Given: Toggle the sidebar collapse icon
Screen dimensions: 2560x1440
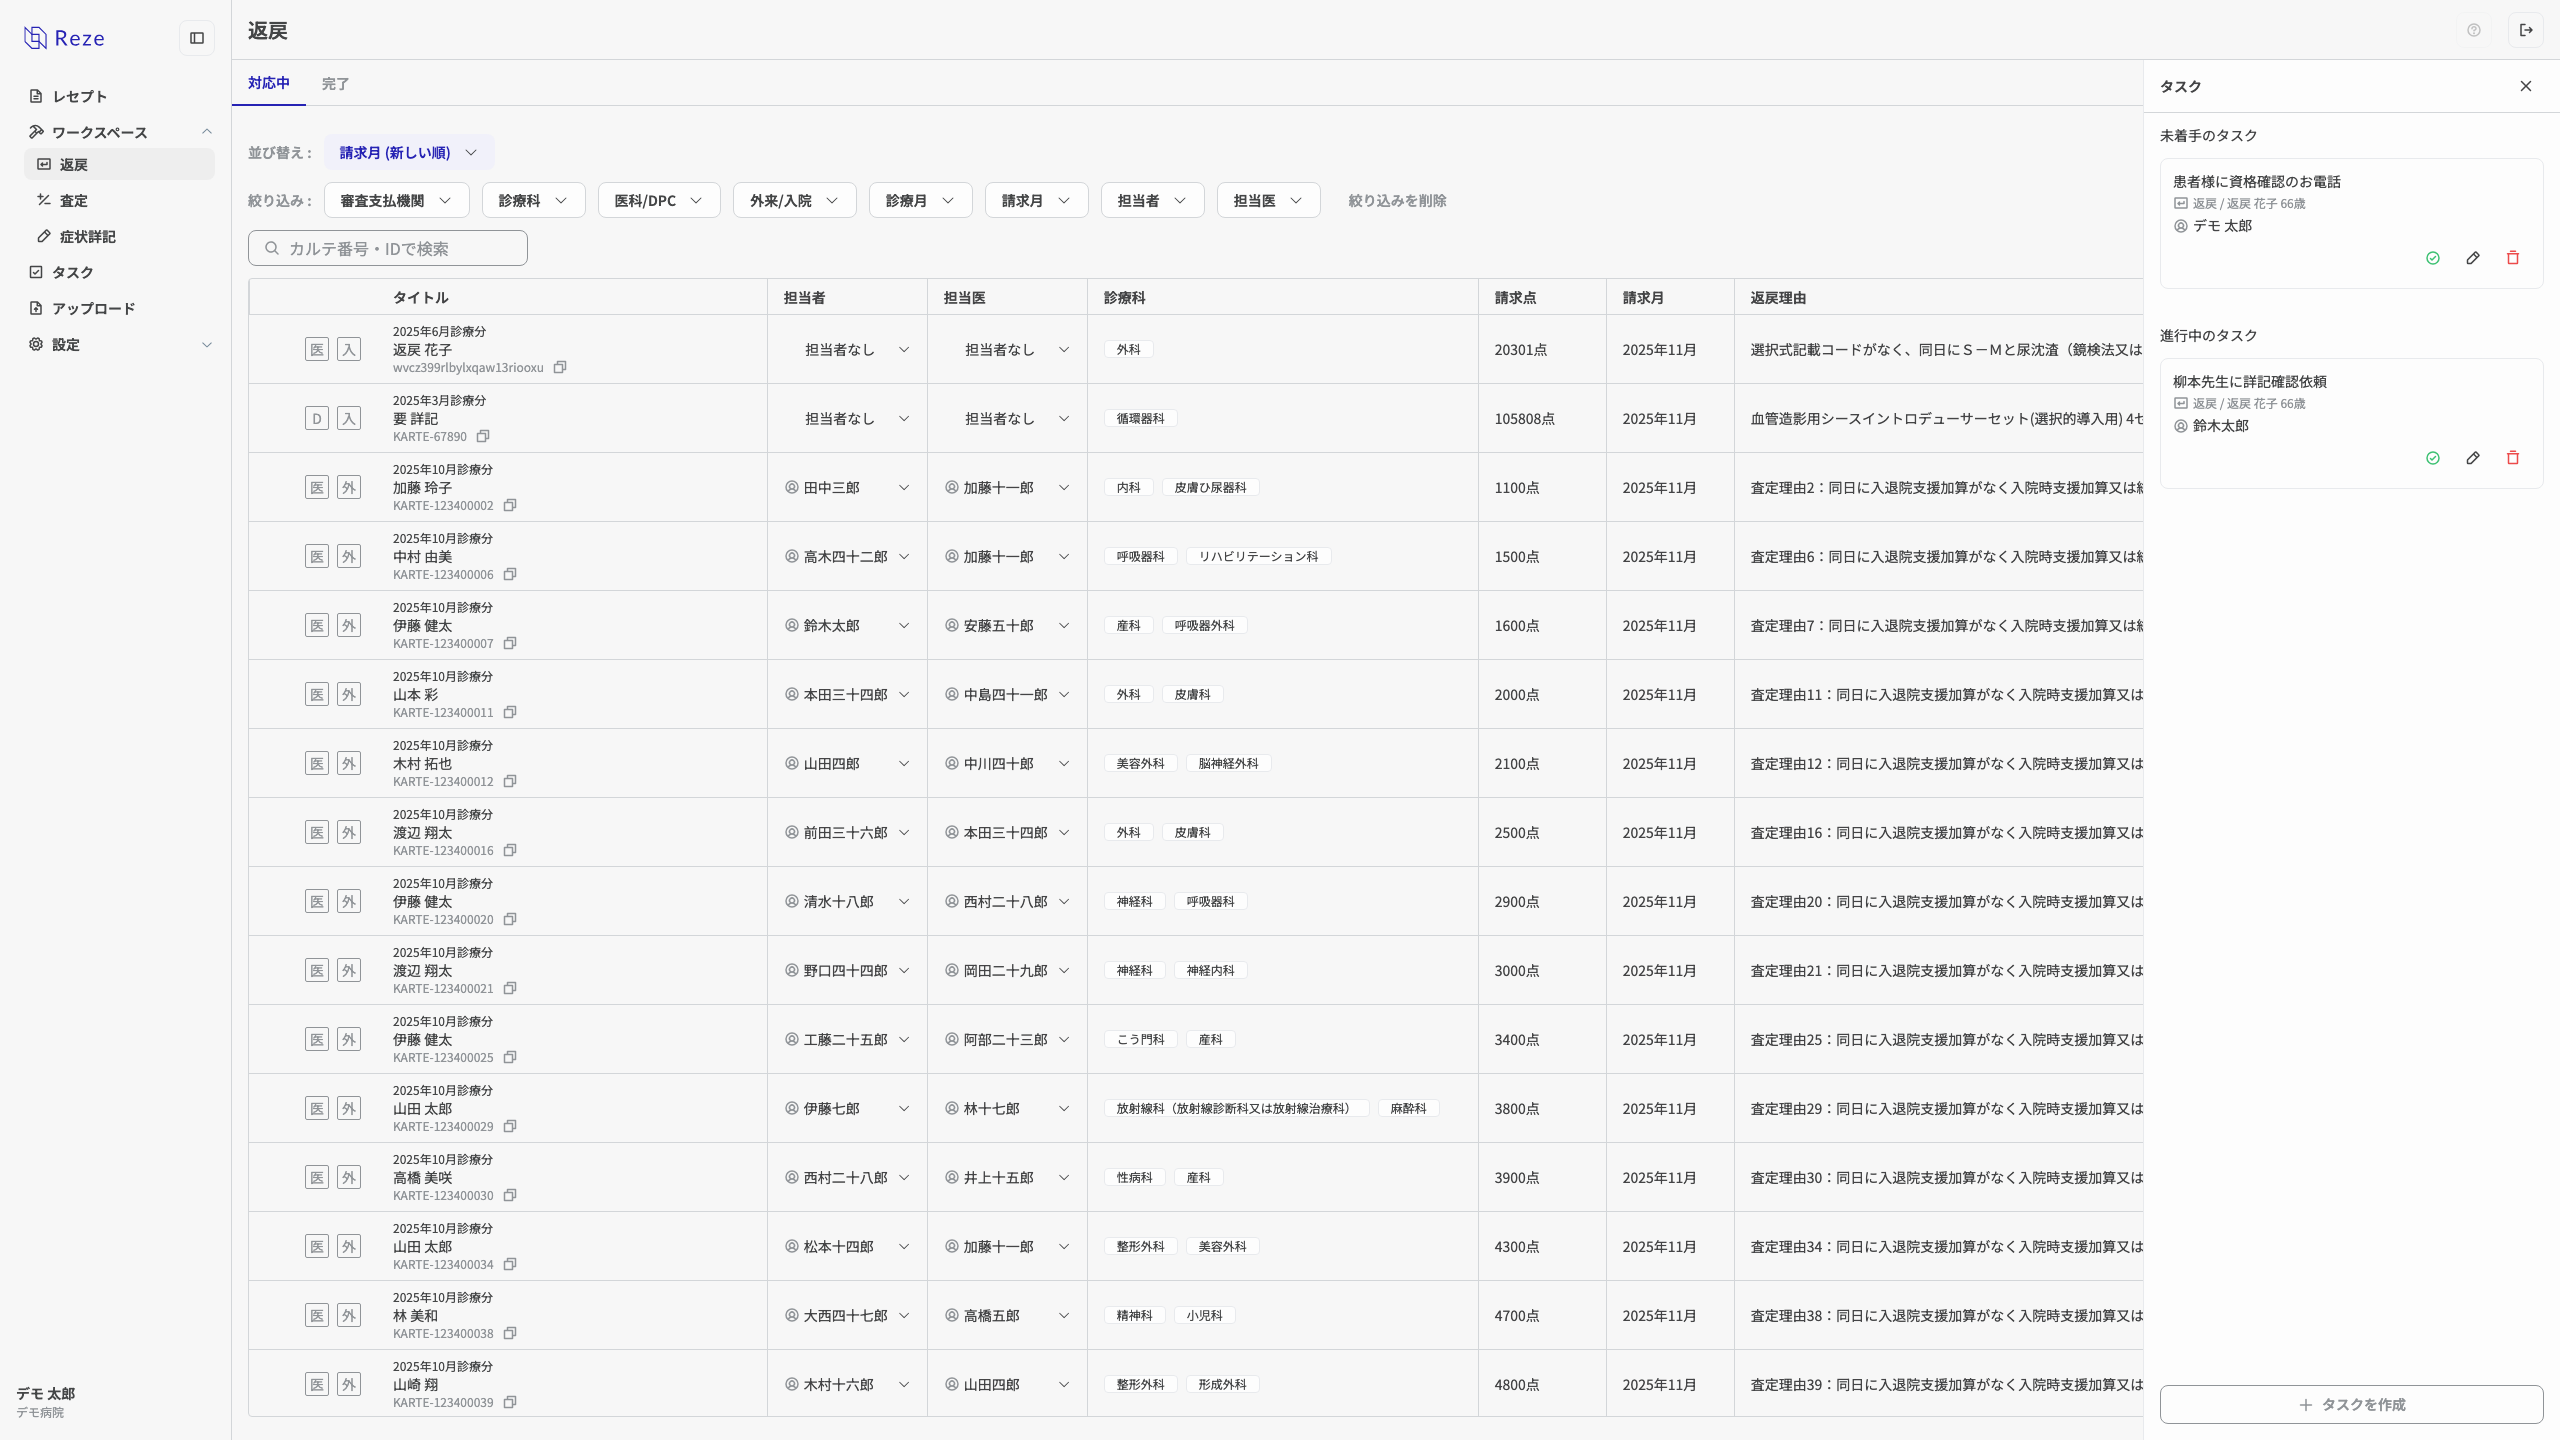Looking at the screenshot, I should click(x=197, y=38).
